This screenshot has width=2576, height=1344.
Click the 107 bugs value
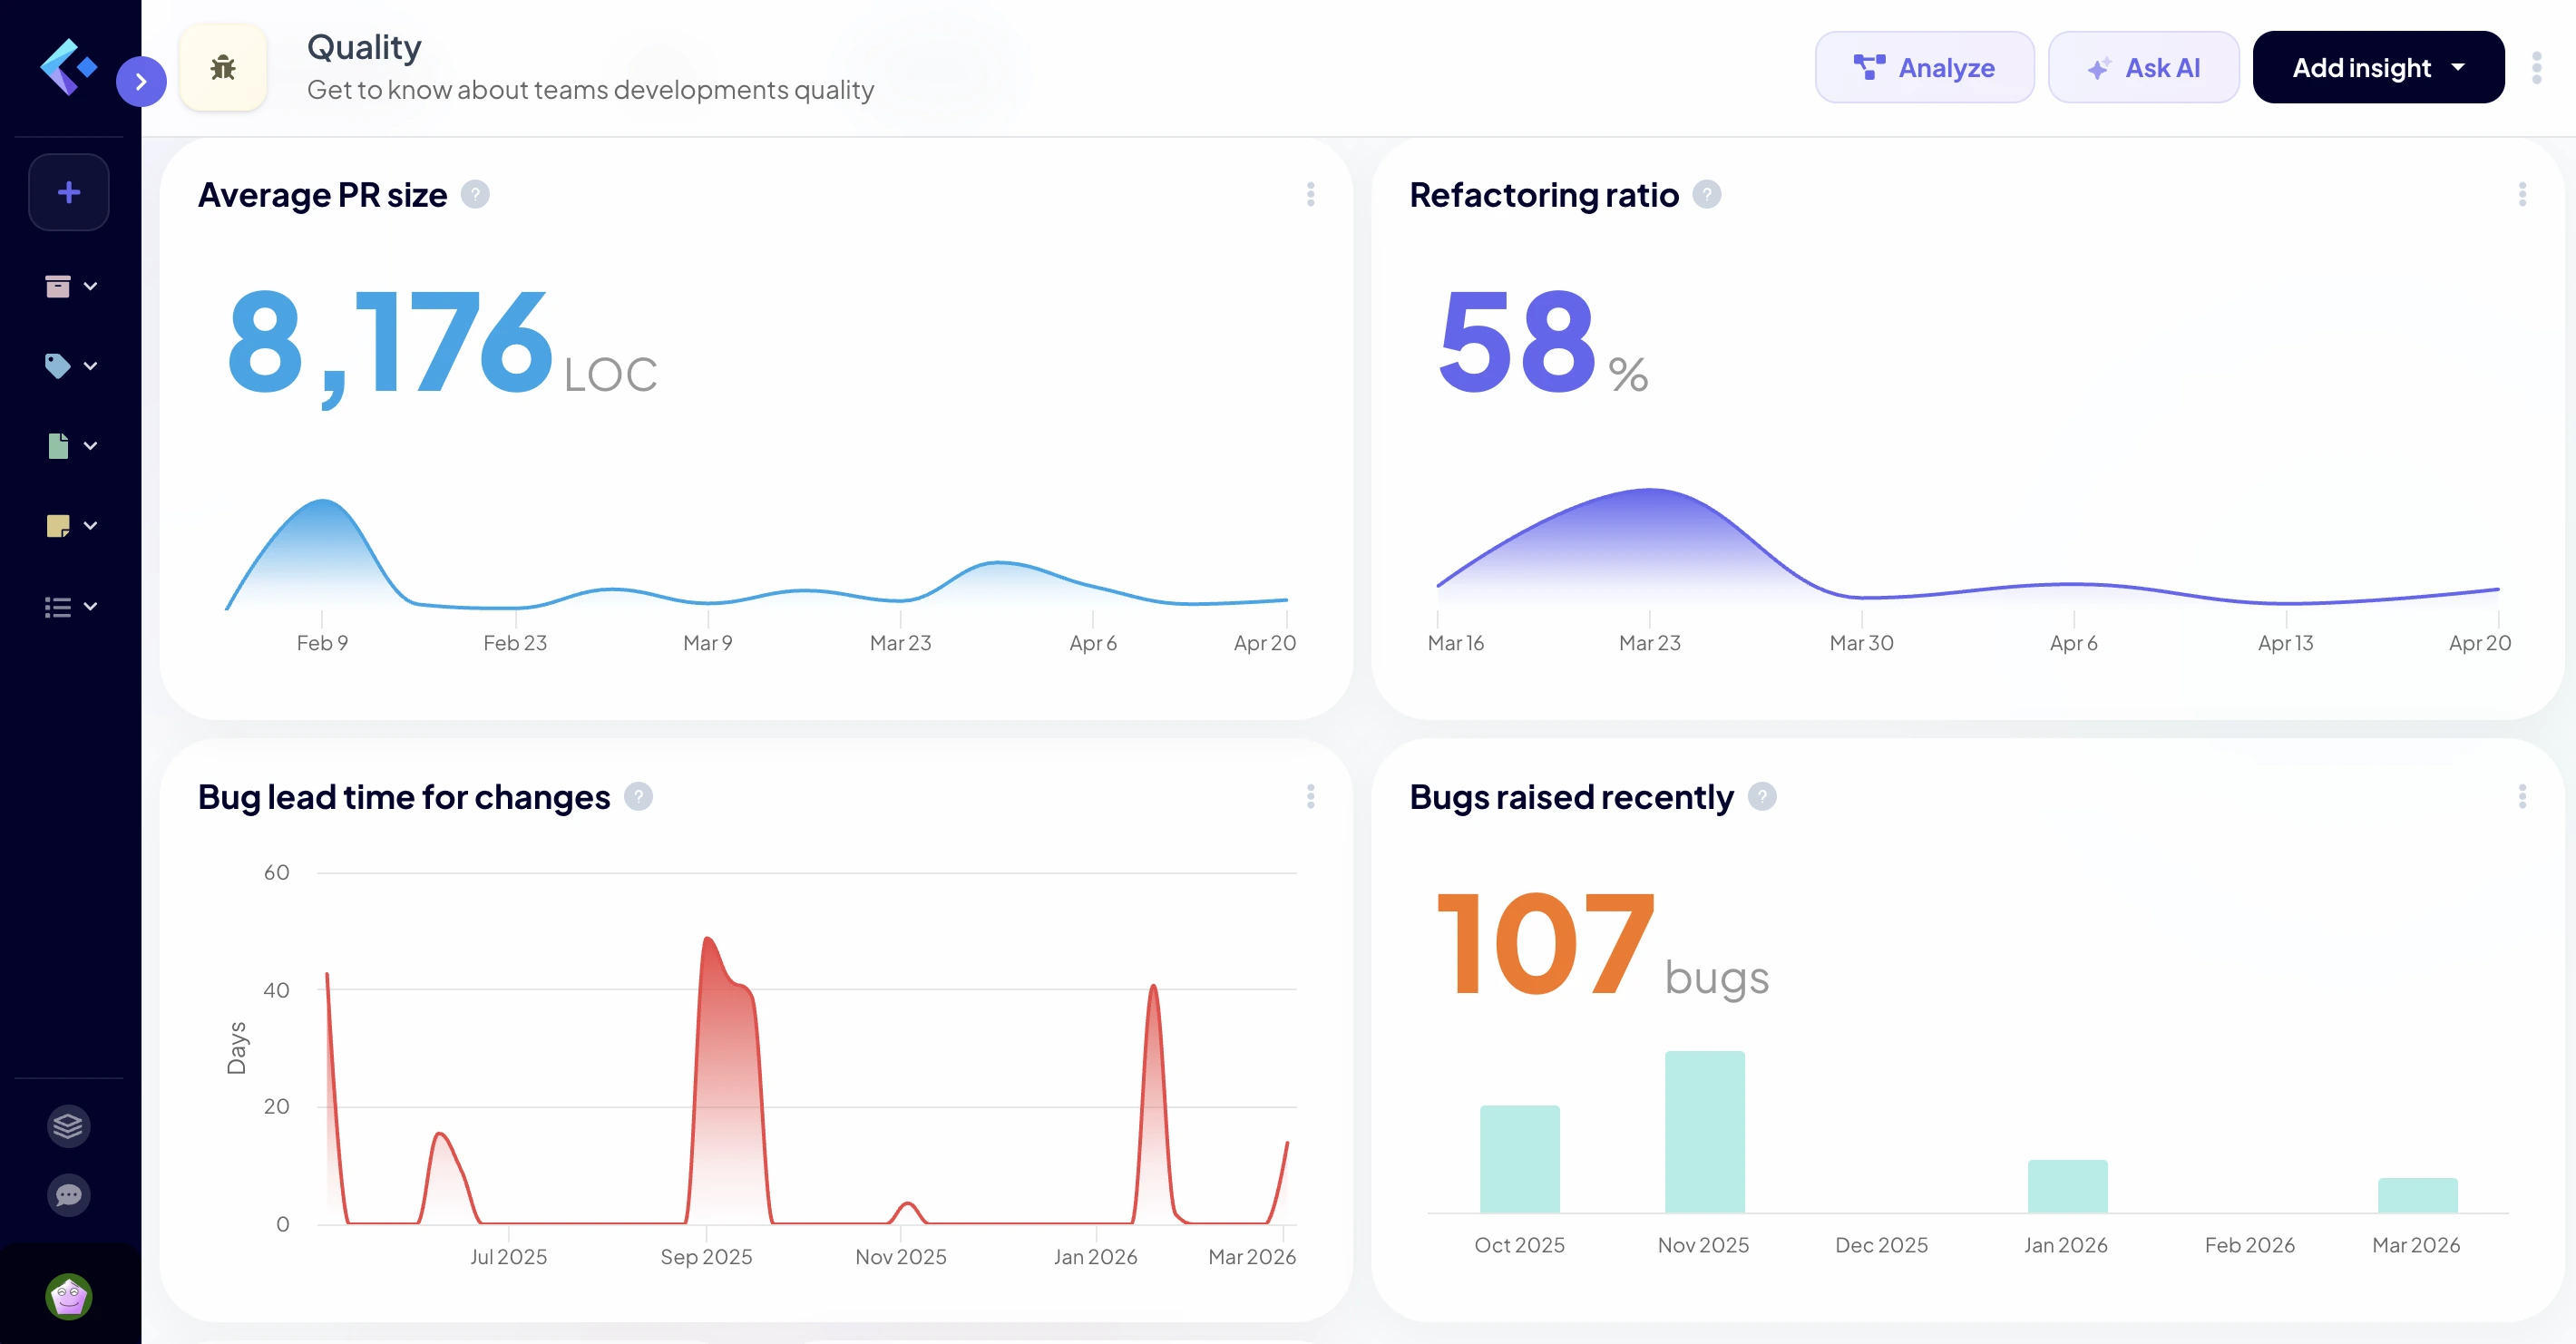coord(1602,945)
